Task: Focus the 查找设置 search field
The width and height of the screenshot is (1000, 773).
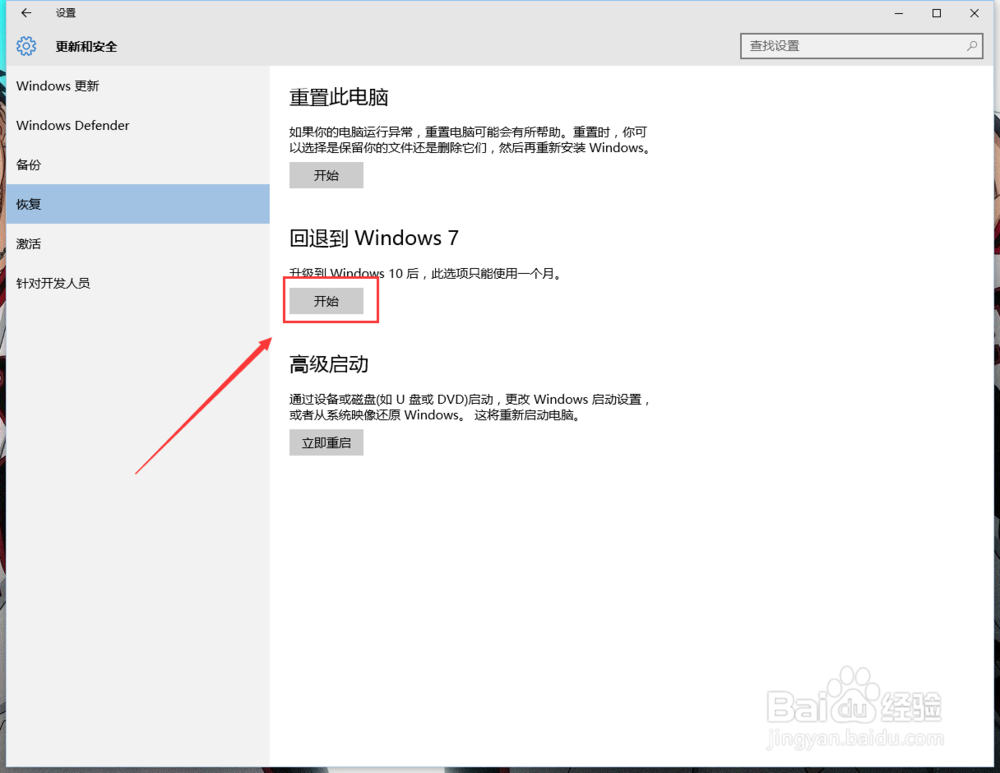Action: [x=861, y=46]
